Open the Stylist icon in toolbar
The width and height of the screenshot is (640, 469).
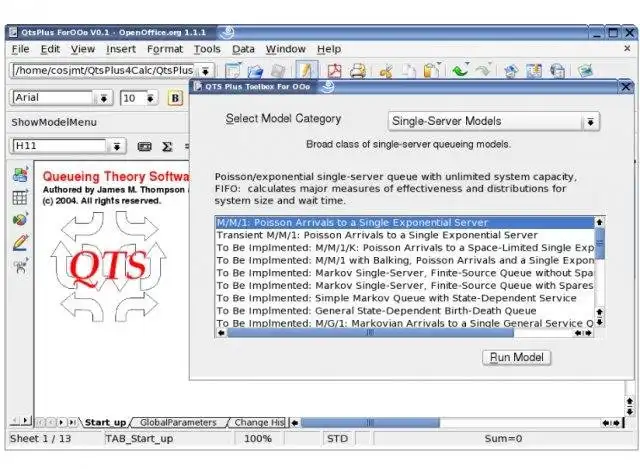pos(534,71)
